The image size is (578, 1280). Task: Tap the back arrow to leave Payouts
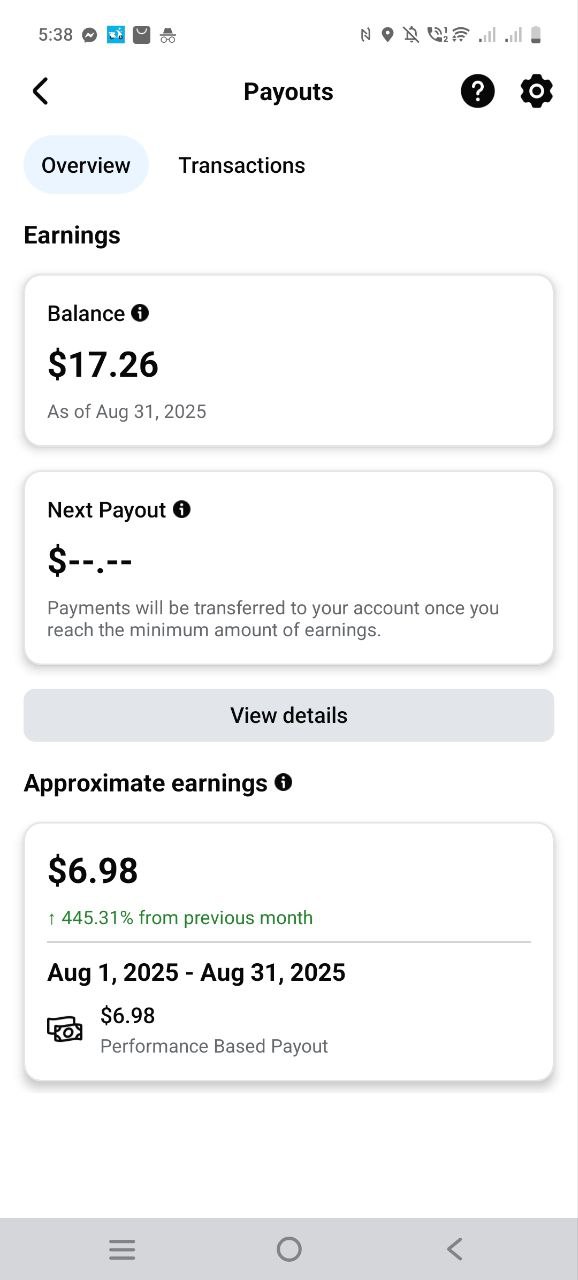tap(40, 90)
